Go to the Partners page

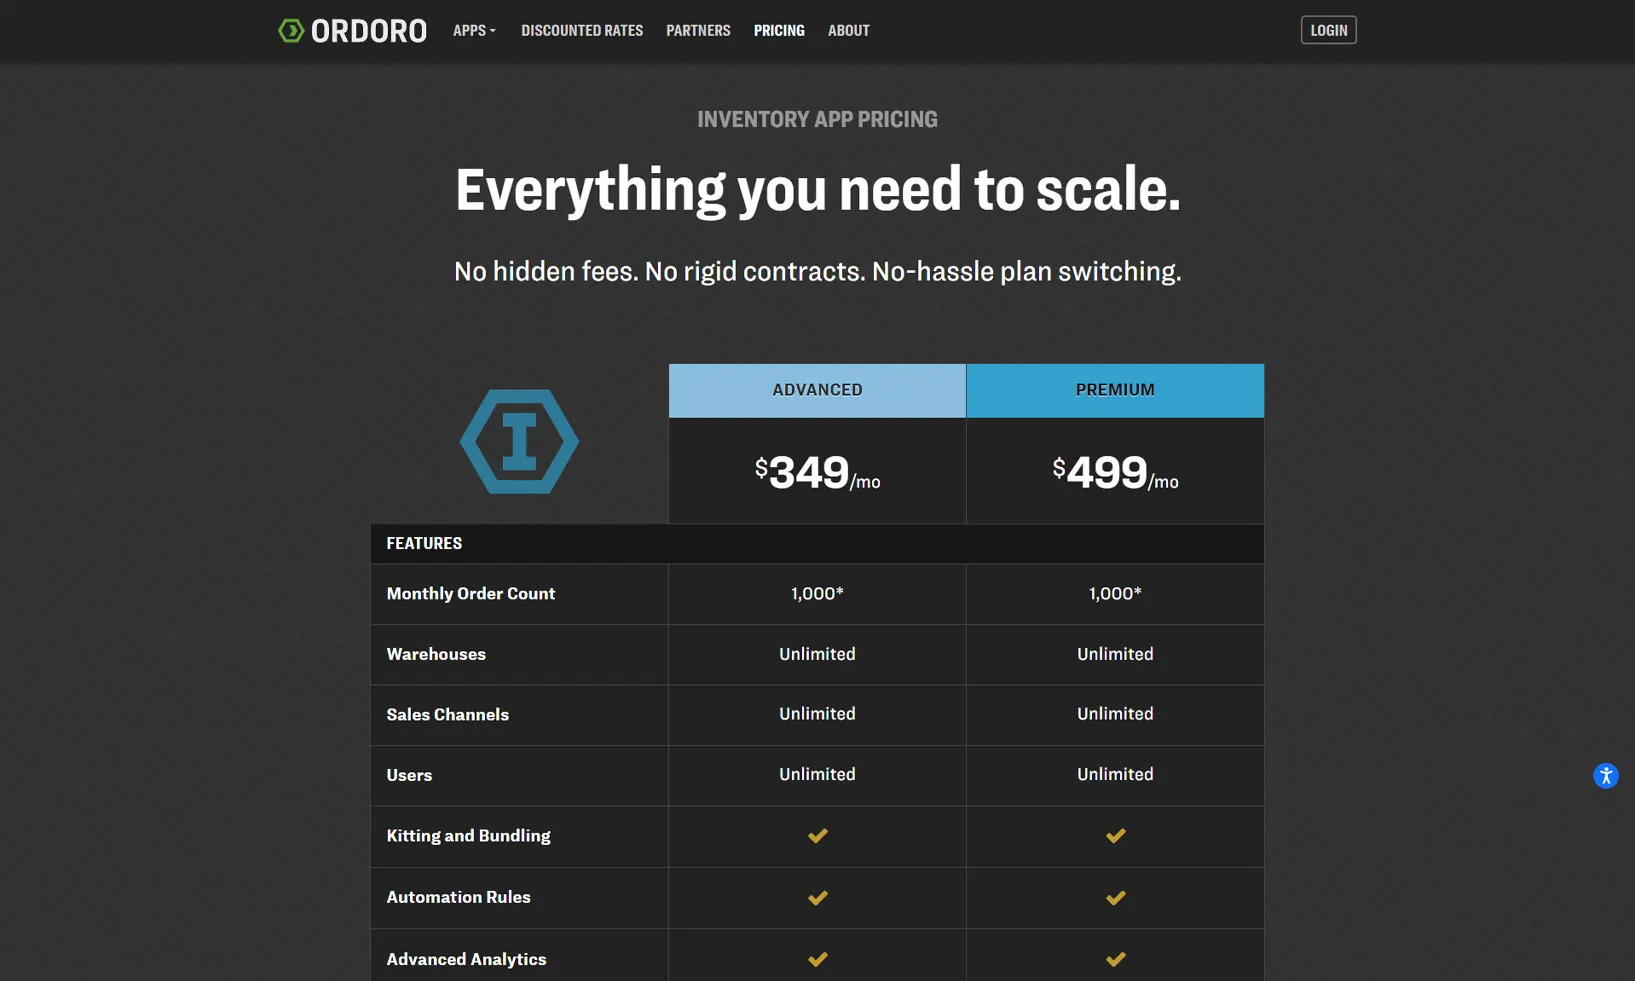[x=698, y=31]
